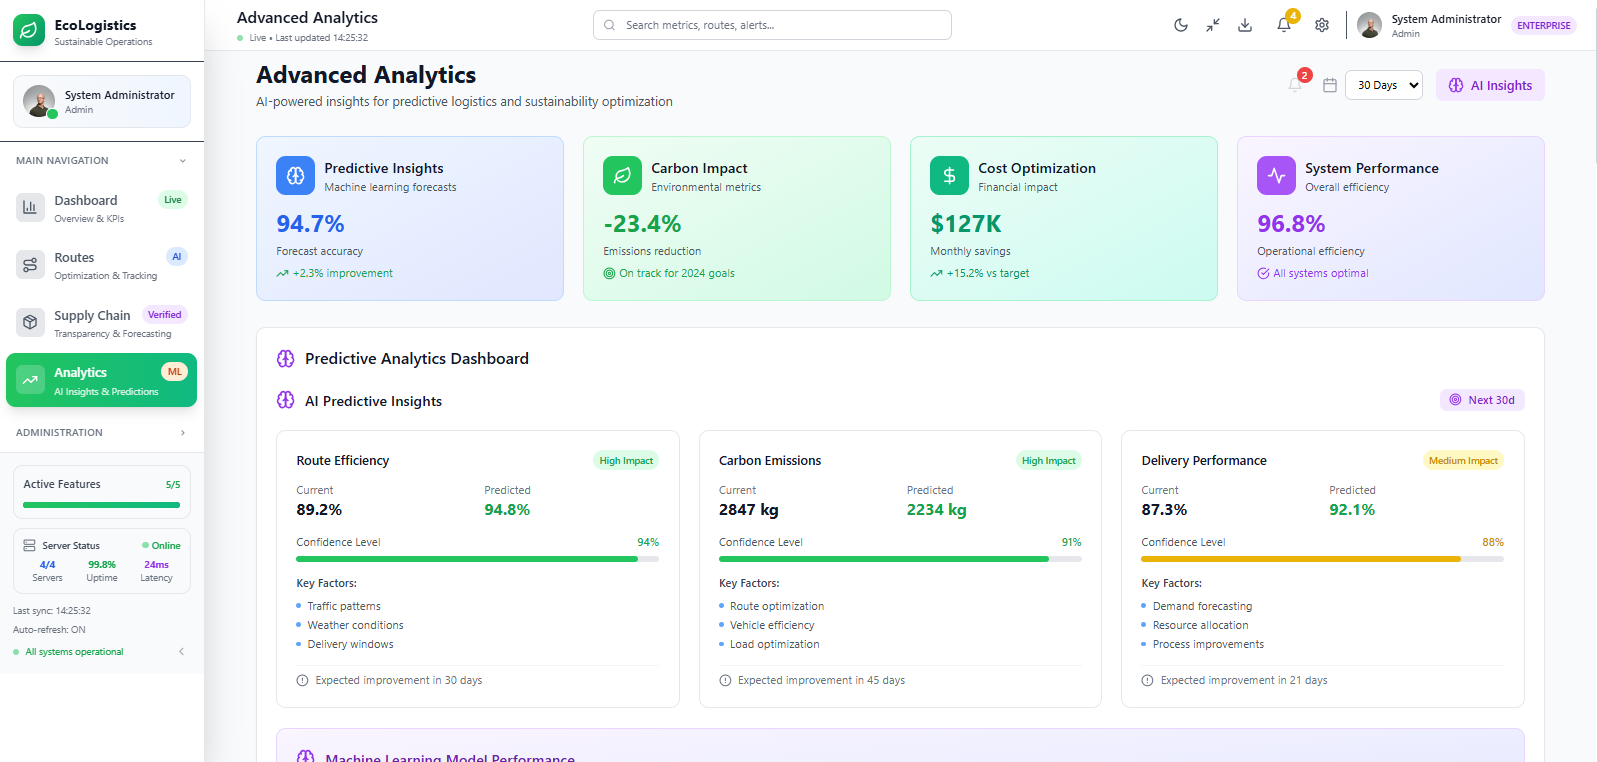Go to Routes navigation item
The height and width of the screenshot is (762, 1597).
coord(102,265)
